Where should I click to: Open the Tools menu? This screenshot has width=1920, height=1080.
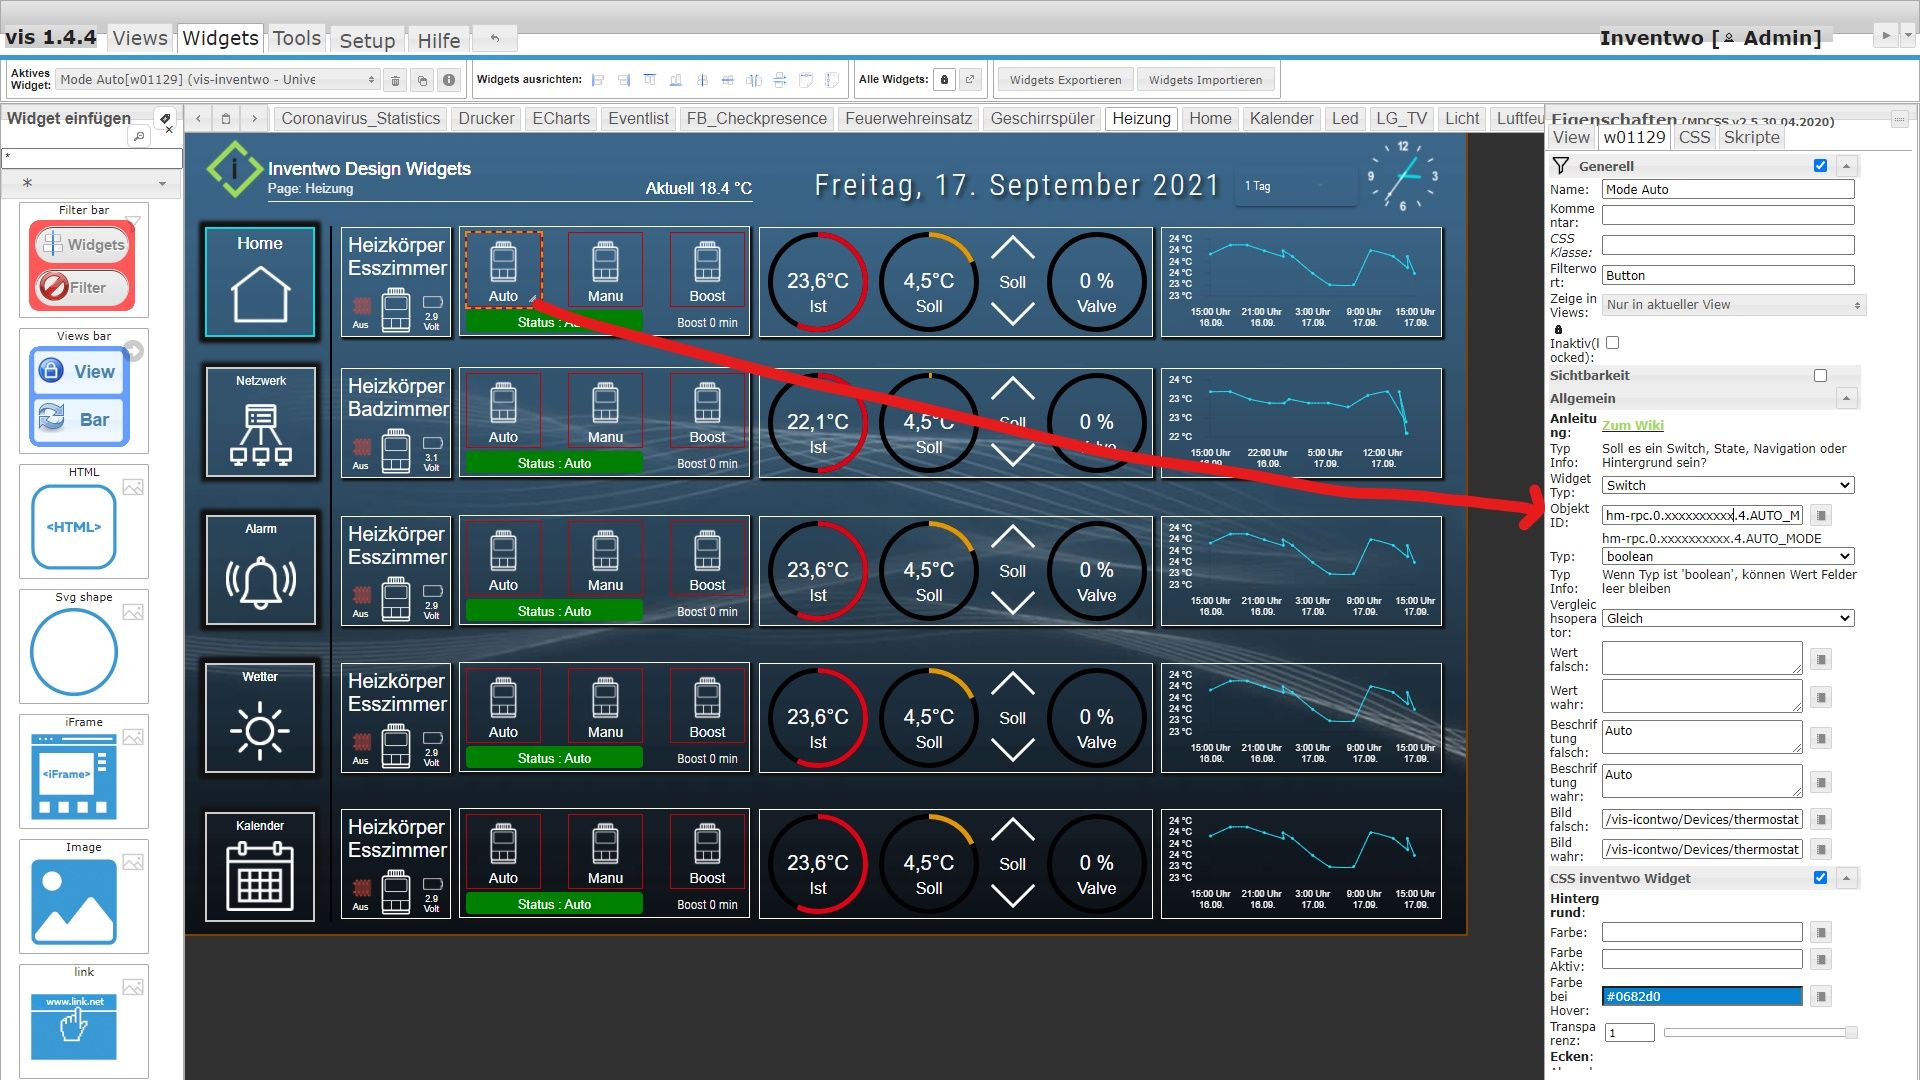tap(297, 38)
